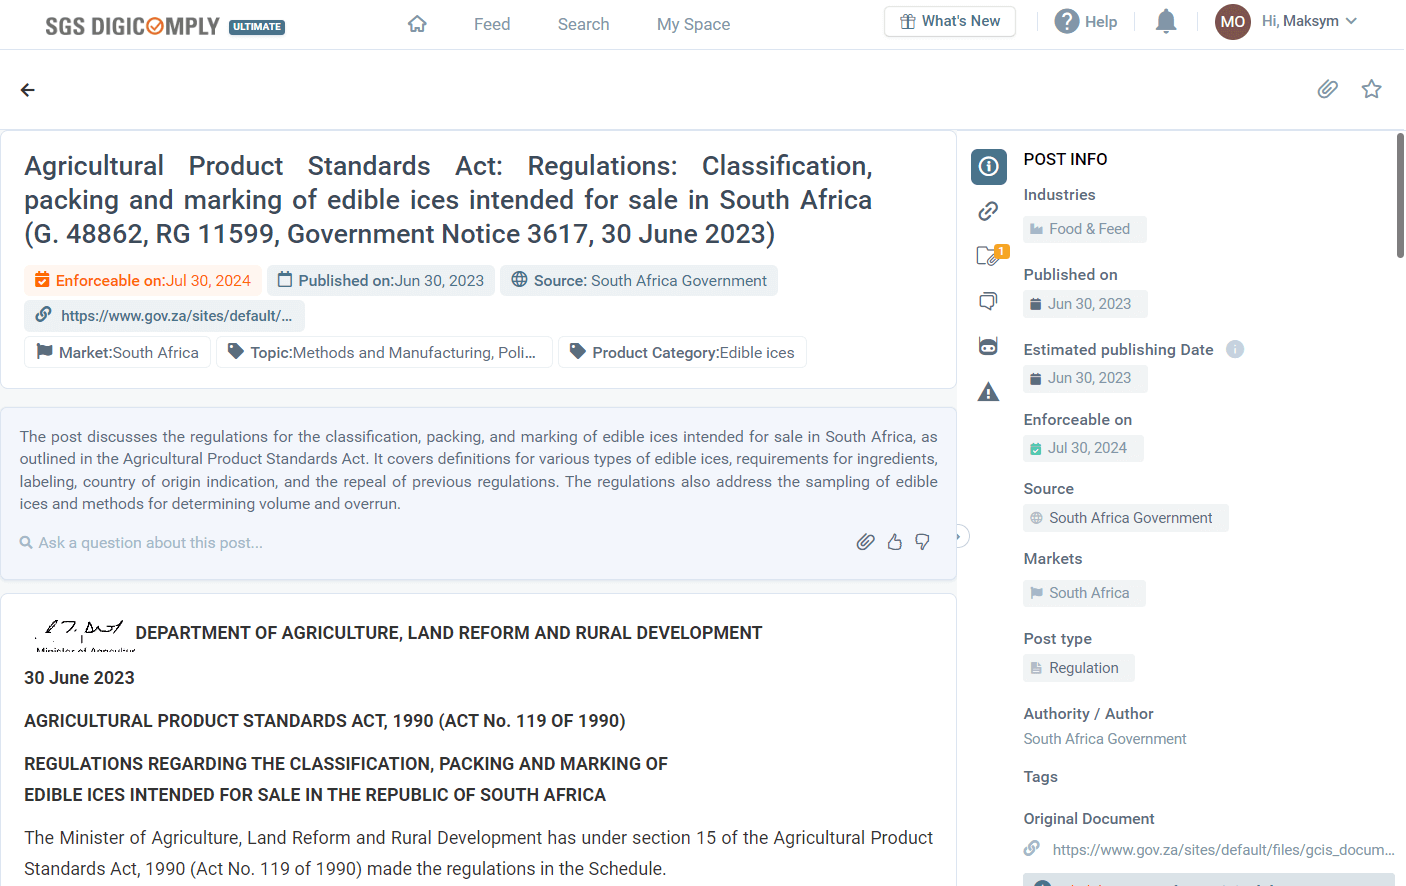
Task: Open the Post Info panel icon
Action: [988, 167]
